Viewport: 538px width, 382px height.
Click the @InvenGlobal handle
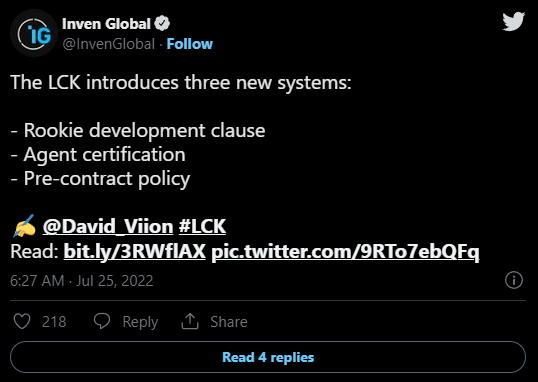[x=109, y=44]
